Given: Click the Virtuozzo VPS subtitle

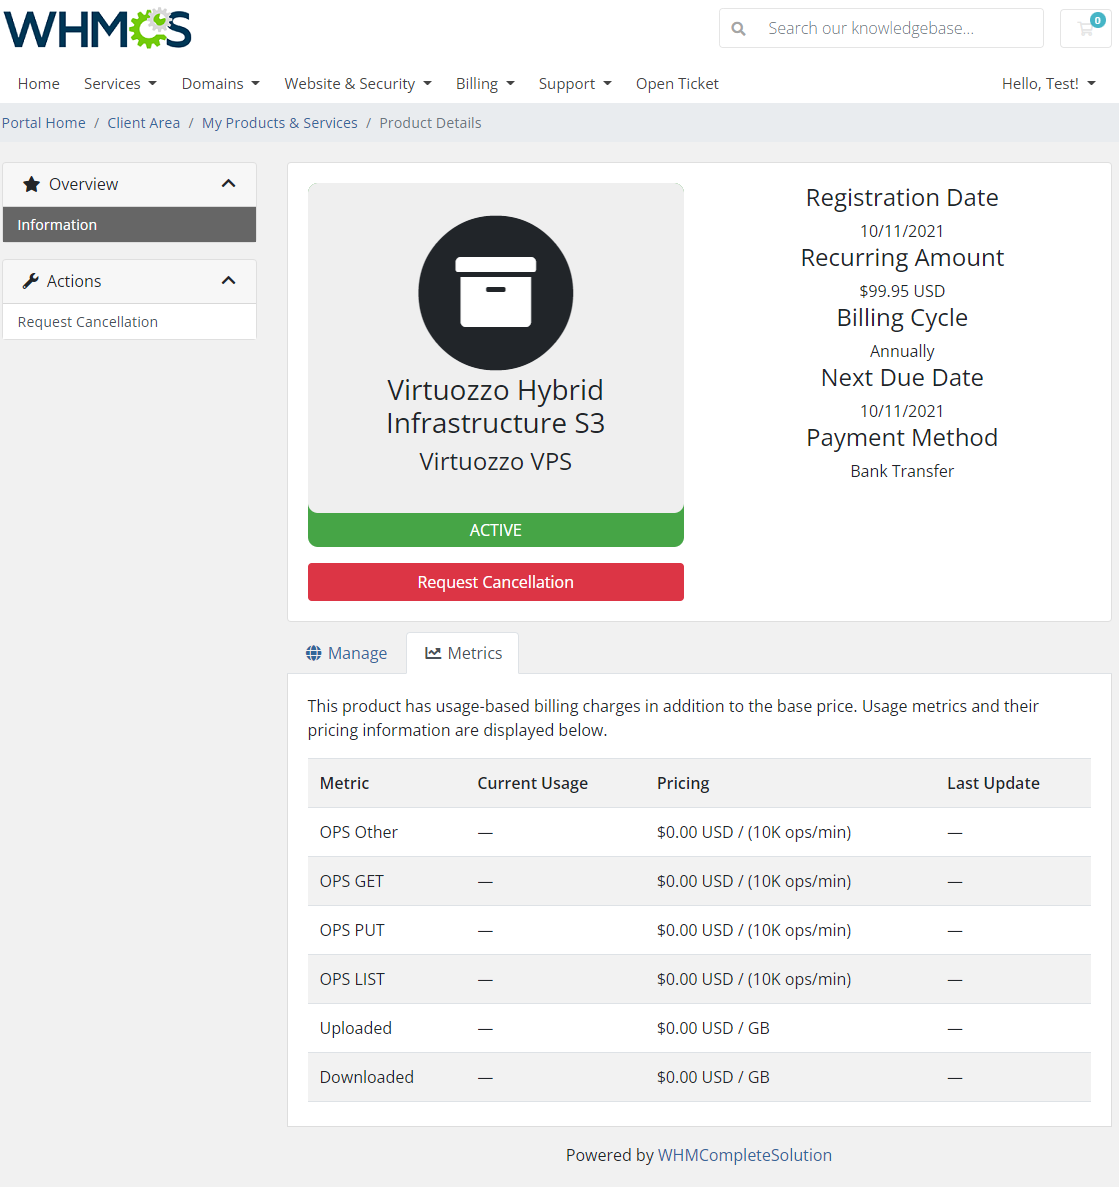Looking at the screenshot, I should click(496, 461).
